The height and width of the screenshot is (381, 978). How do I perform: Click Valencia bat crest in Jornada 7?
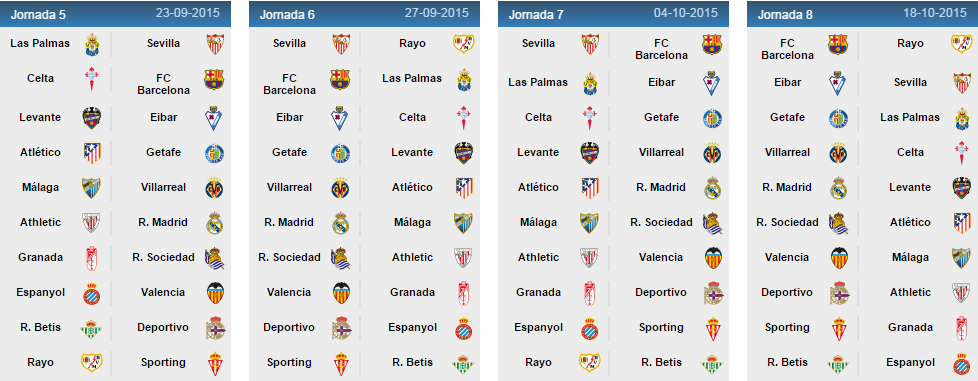[x=713, y=258]
